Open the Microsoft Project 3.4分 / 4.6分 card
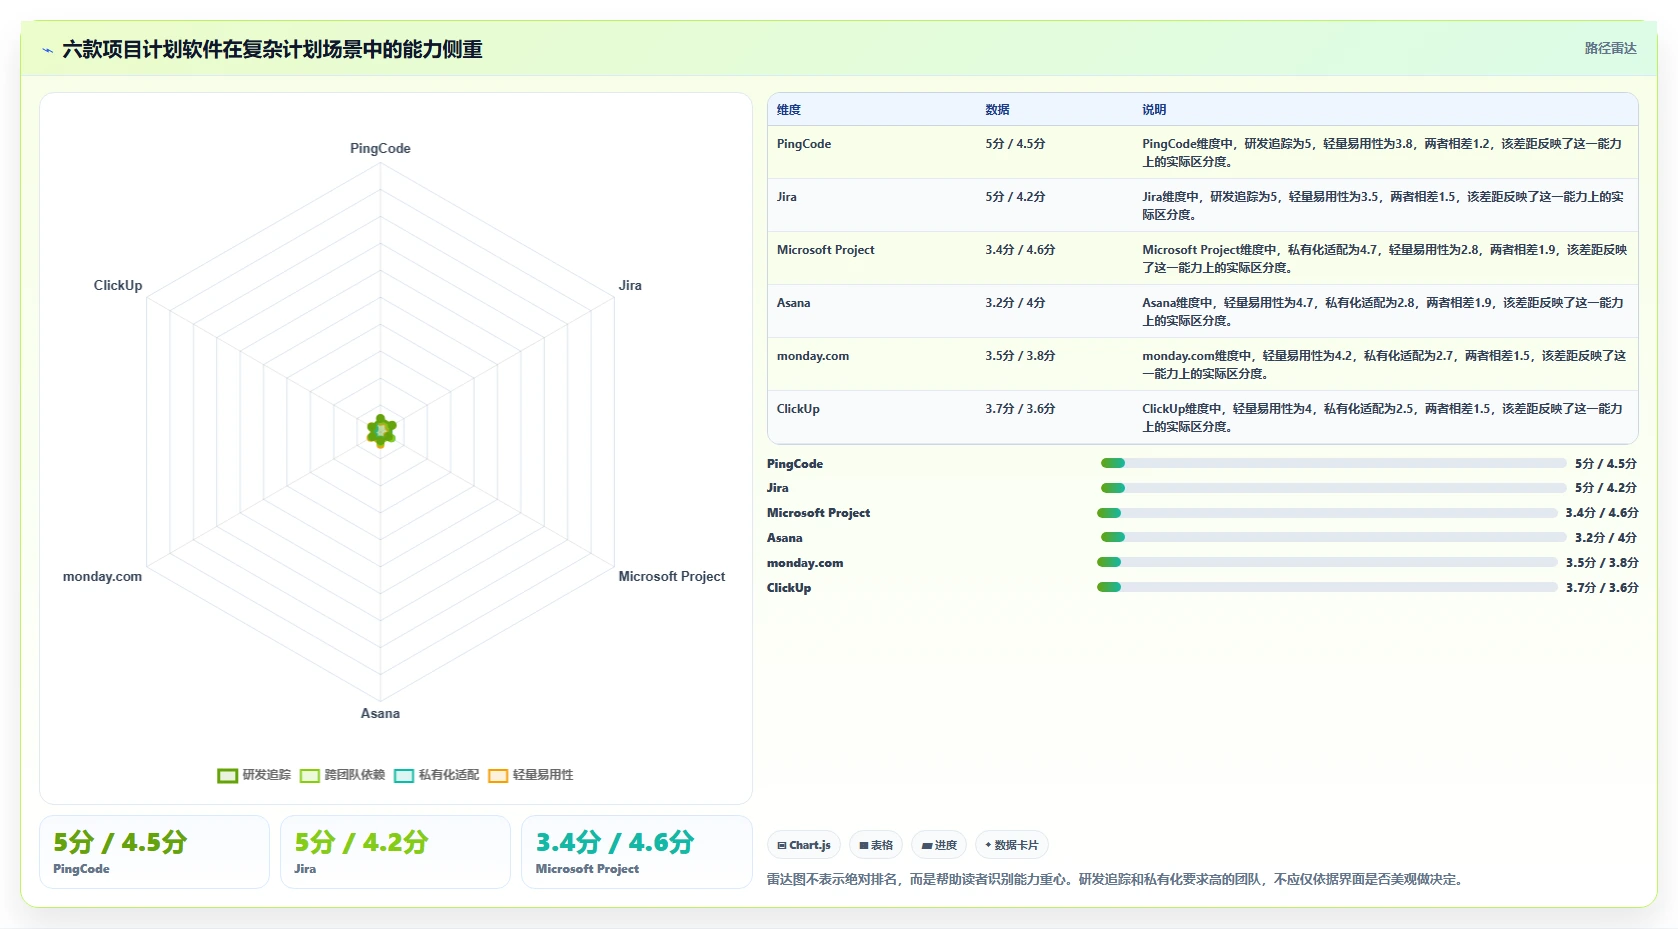 click(x=636, y=852)
